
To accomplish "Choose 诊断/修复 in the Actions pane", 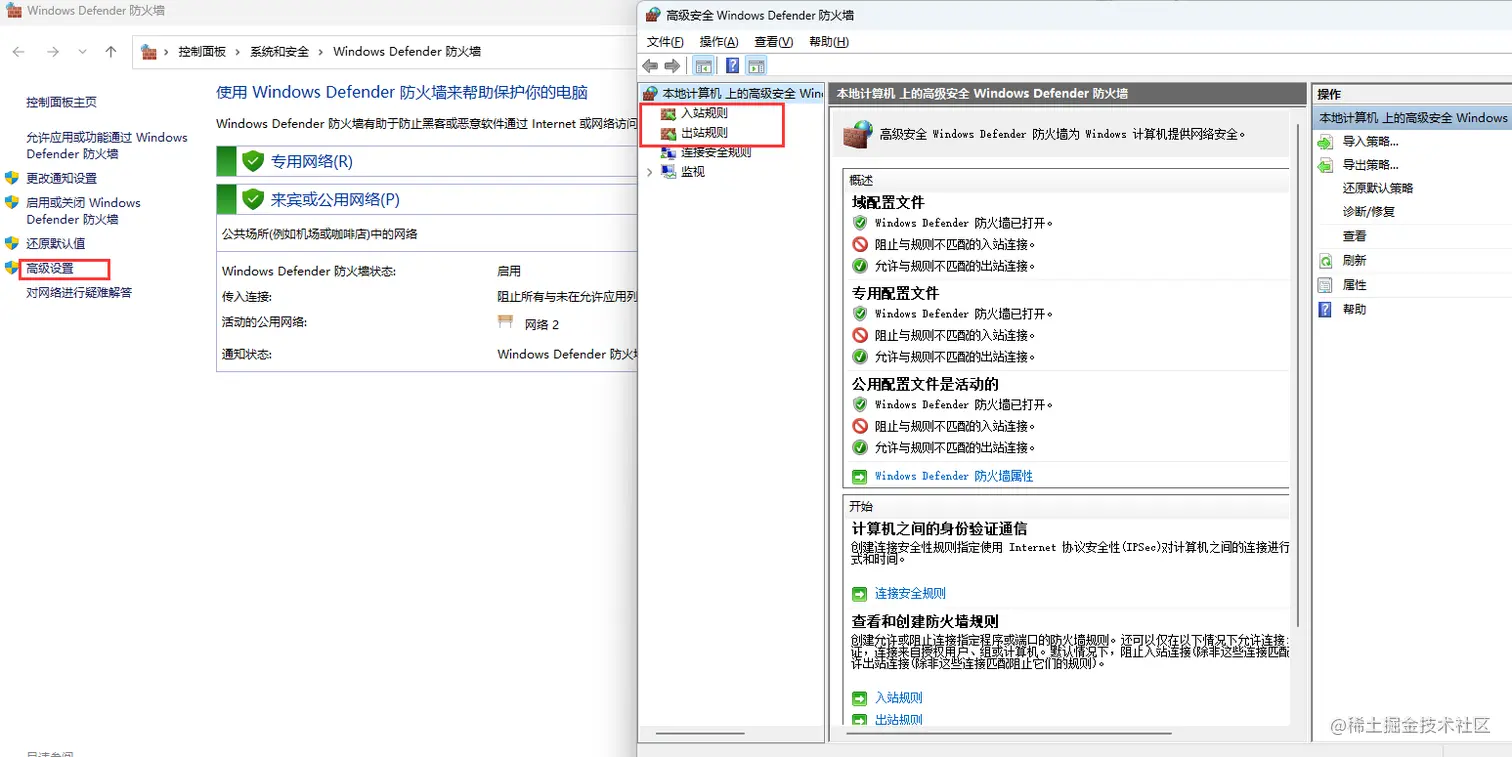I will click(1368, 212).
